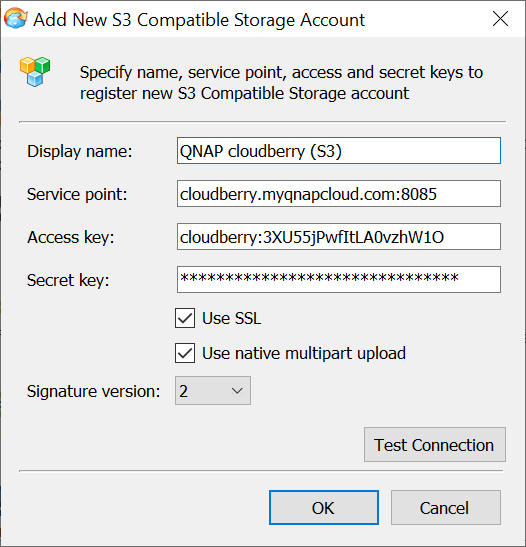This screenshot has width=526, height=547.
Task: Click the Signature version dropdown arrow
Action: 237,391
